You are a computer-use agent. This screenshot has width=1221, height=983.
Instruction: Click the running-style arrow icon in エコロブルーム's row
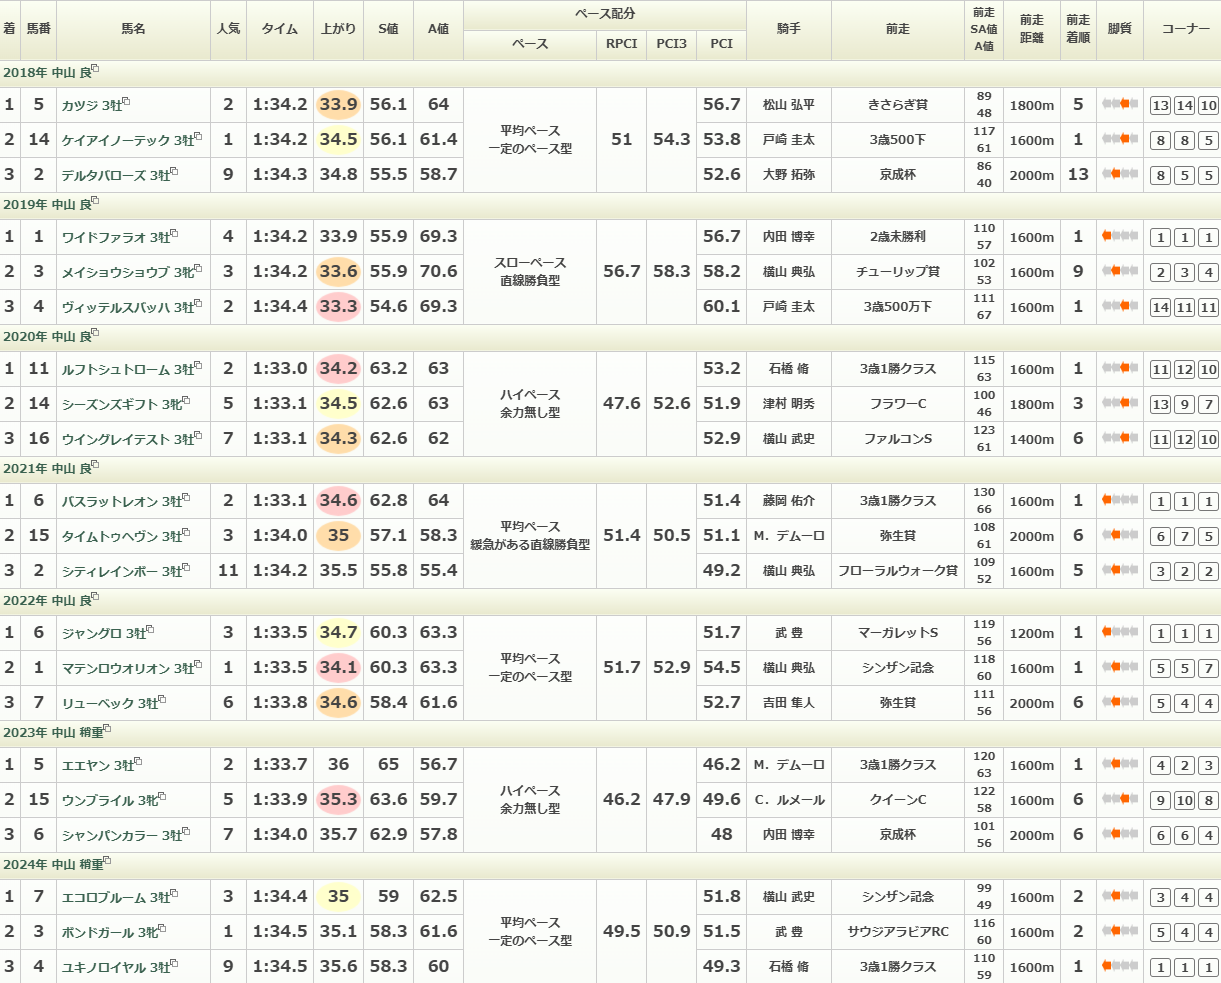(x=1120, y=897)
